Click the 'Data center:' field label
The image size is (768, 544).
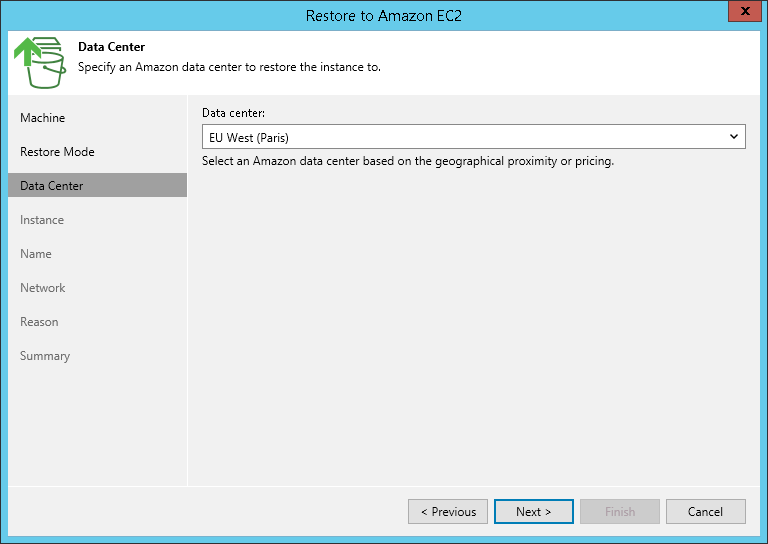[x=233, y=113]
